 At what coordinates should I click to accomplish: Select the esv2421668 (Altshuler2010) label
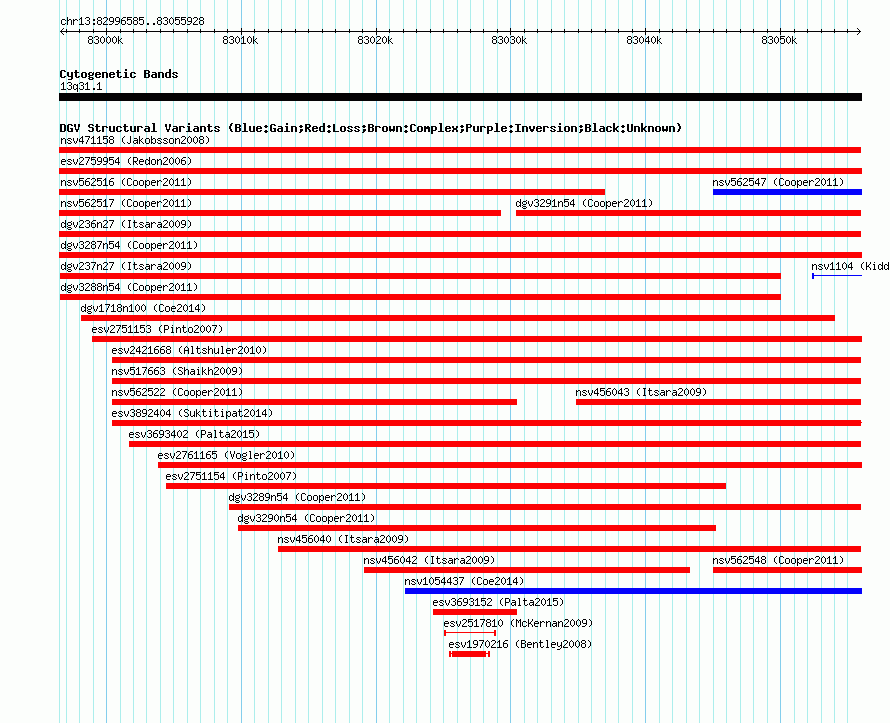coord(189,350)
